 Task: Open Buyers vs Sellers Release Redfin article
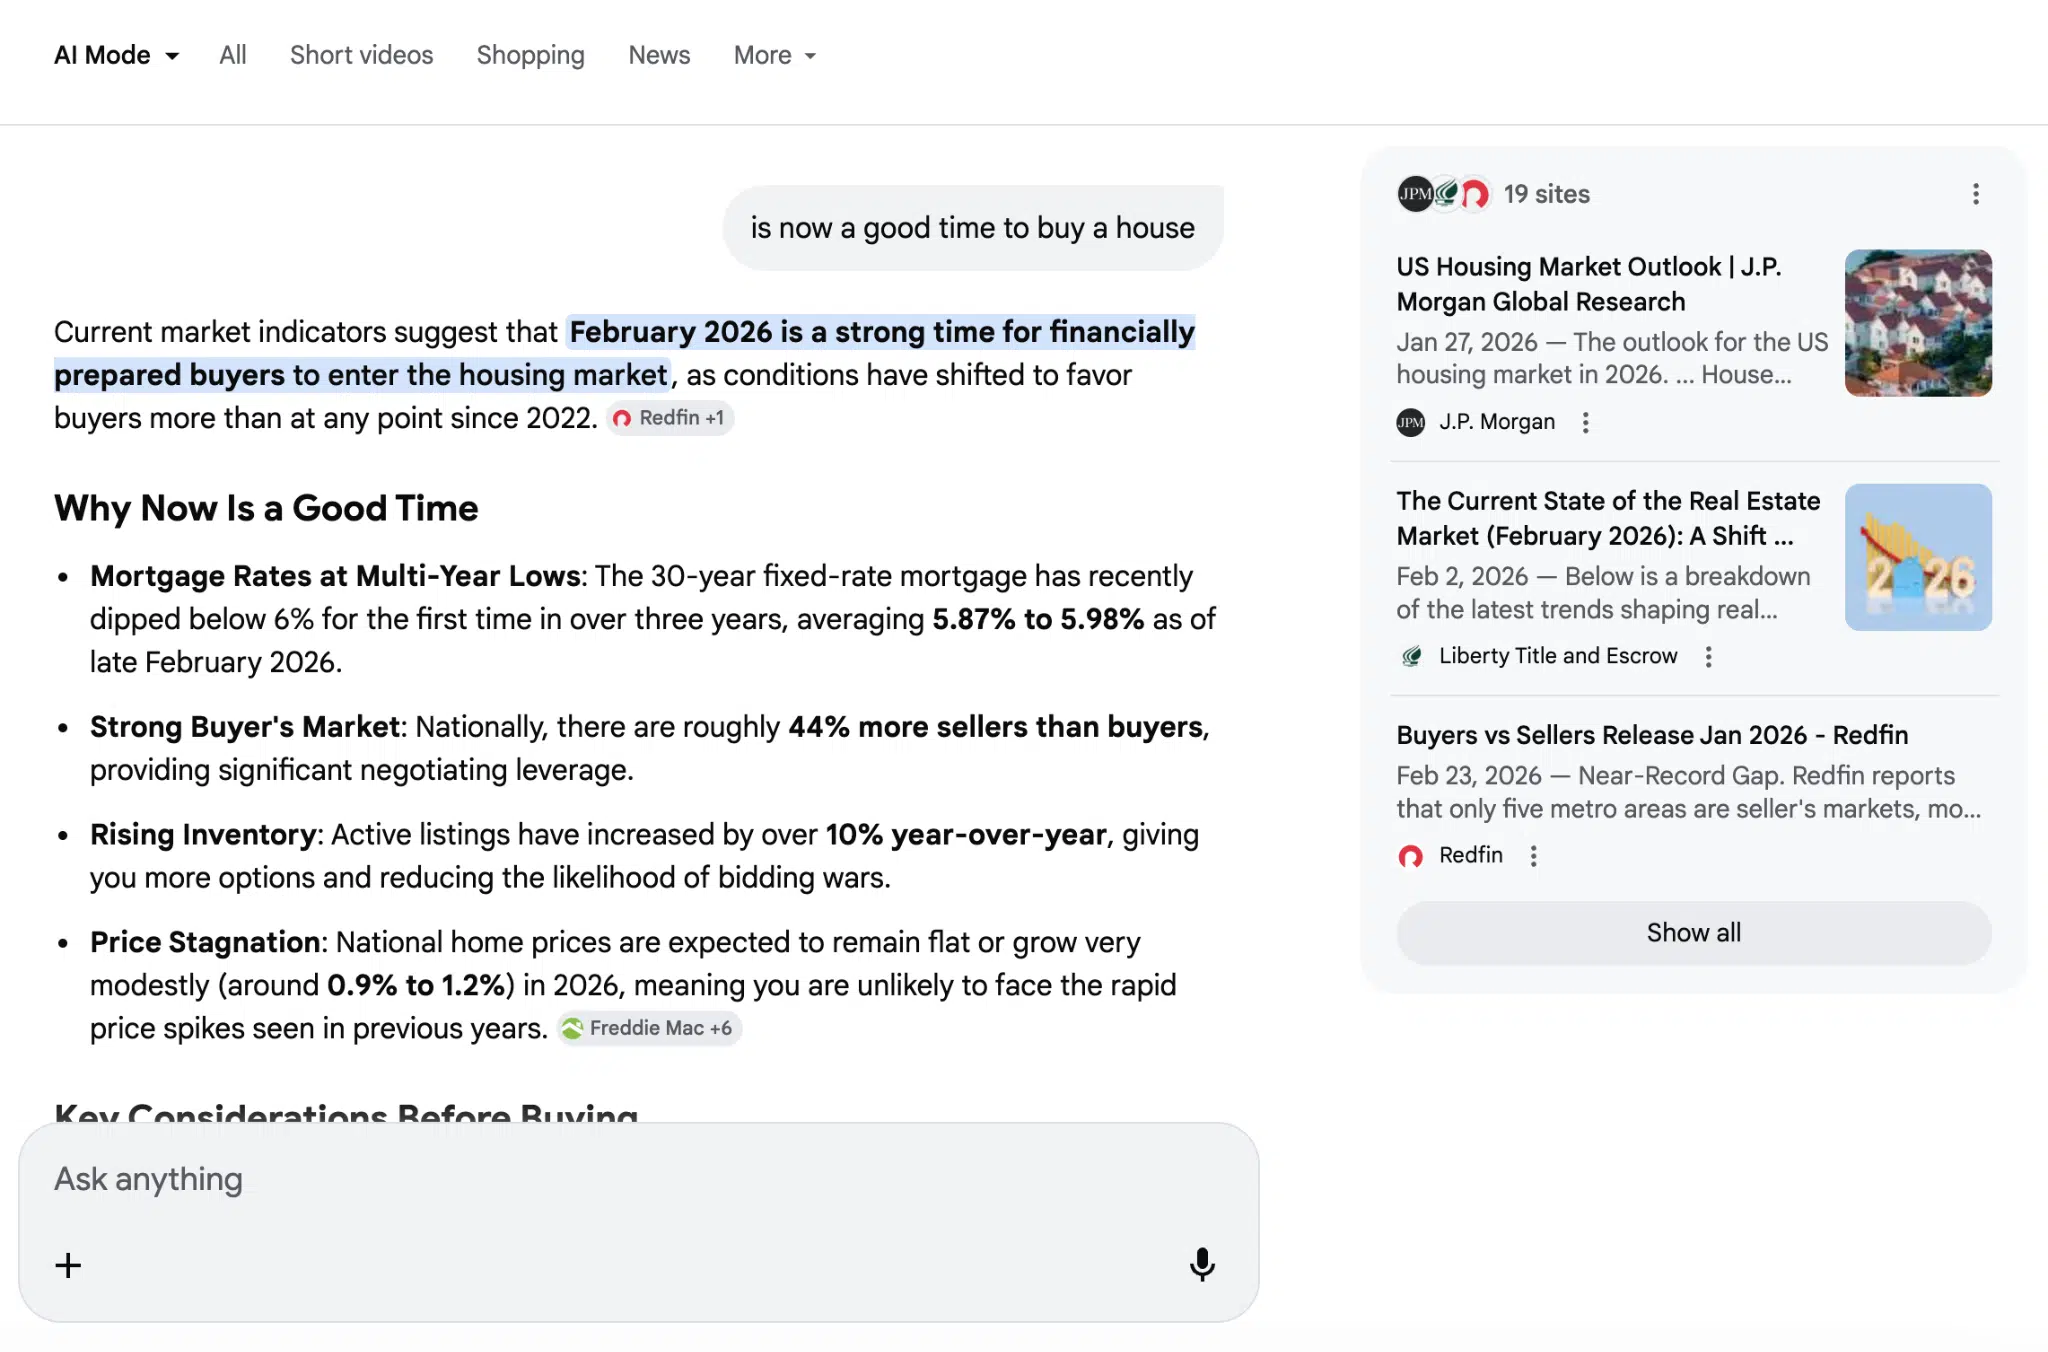point(1652,735)
